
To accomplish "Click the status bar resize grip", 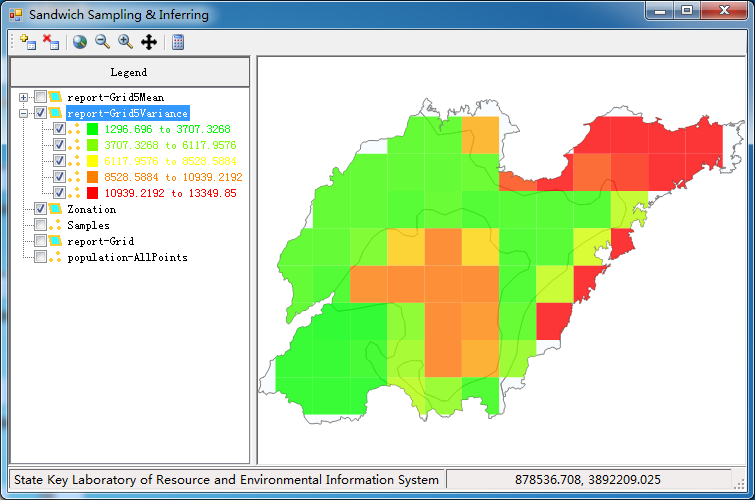I will [739, 485].
